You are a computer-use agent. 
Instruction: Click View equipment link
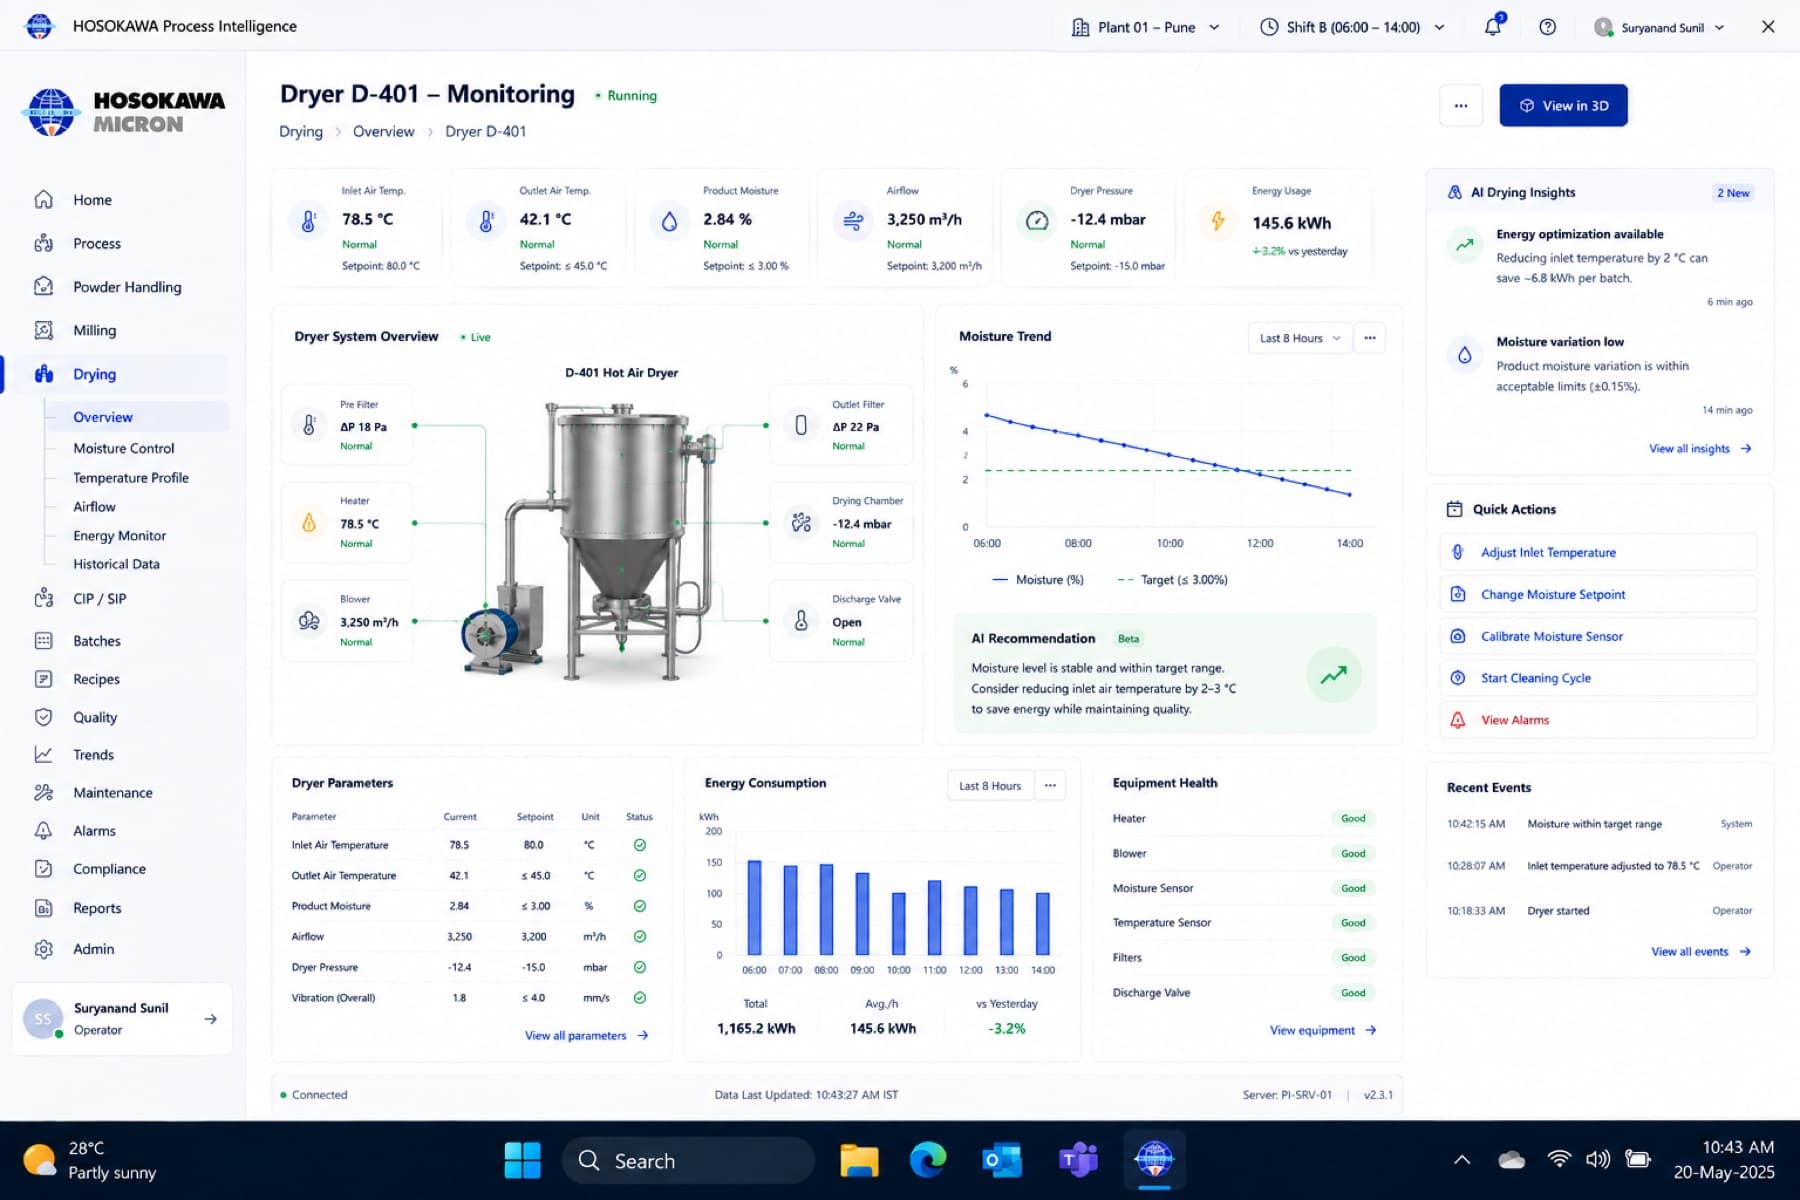pyautogui.click(x=1323, y=1030)
